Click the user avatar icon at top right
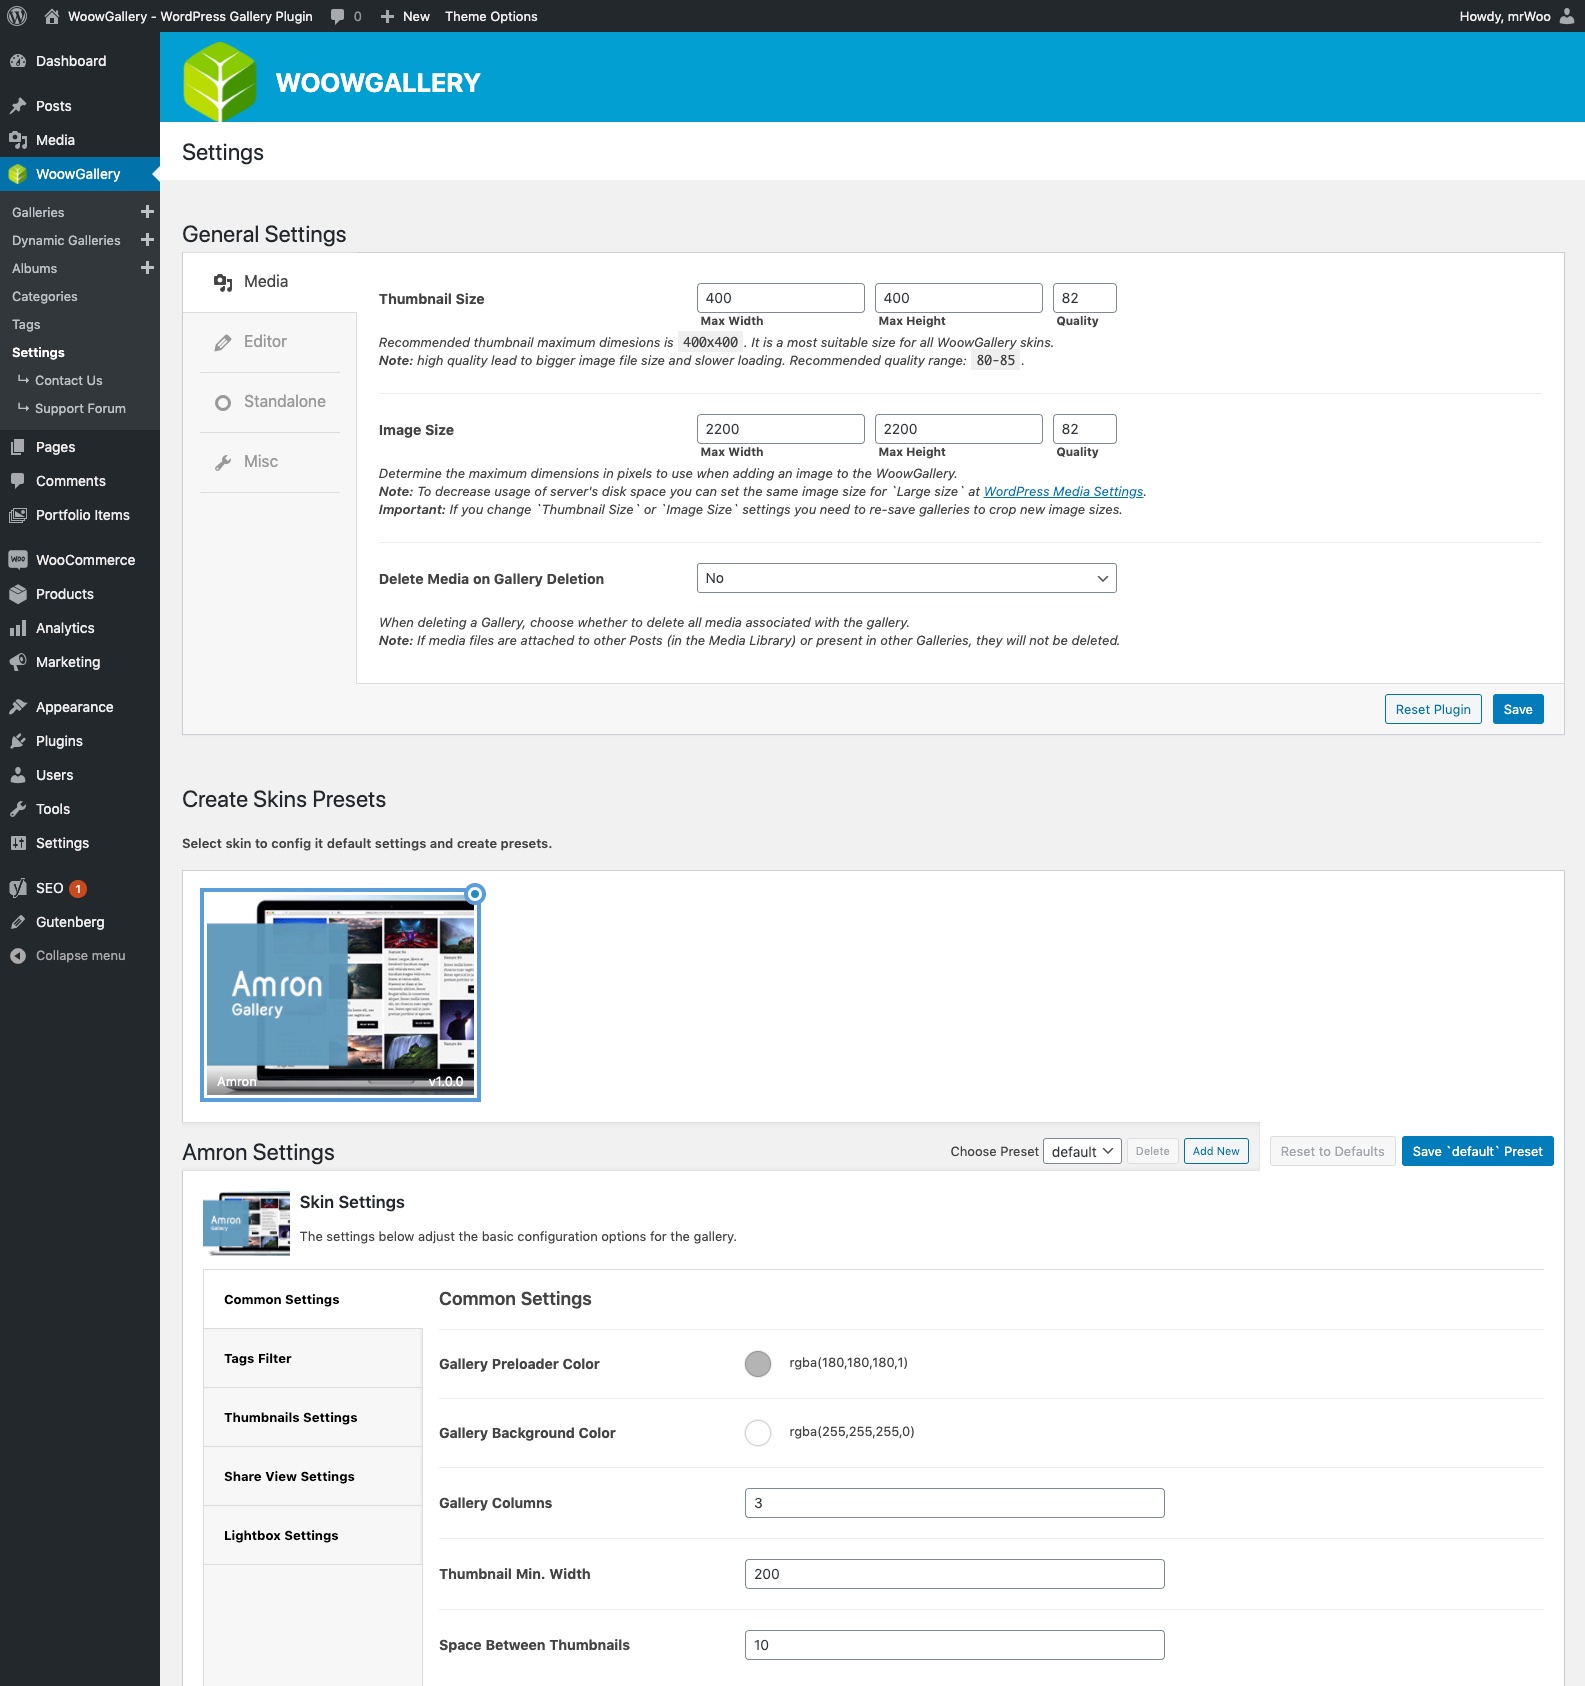Screen dimensions: 1585x1686 (1567, 16)
